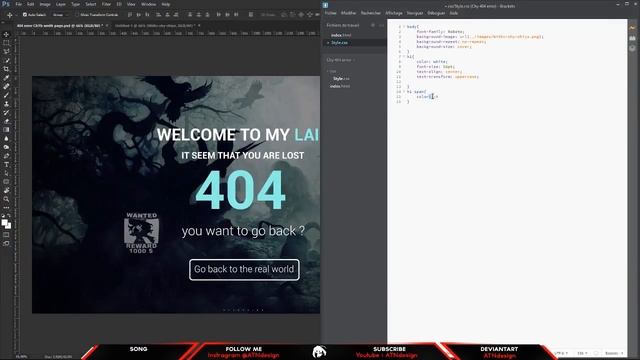Swap foreground and background colors icon

[9, 216]
